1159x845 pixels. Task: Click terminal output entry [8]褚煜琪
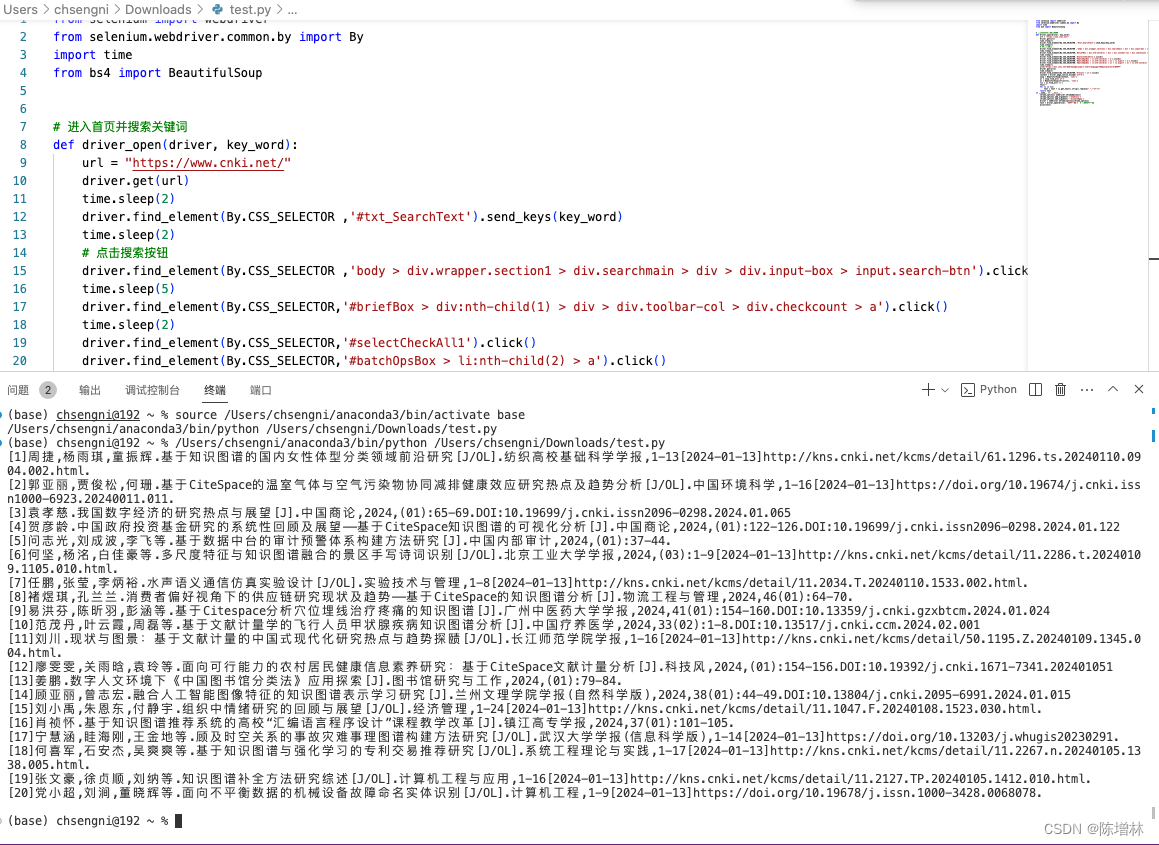[430, 597]
